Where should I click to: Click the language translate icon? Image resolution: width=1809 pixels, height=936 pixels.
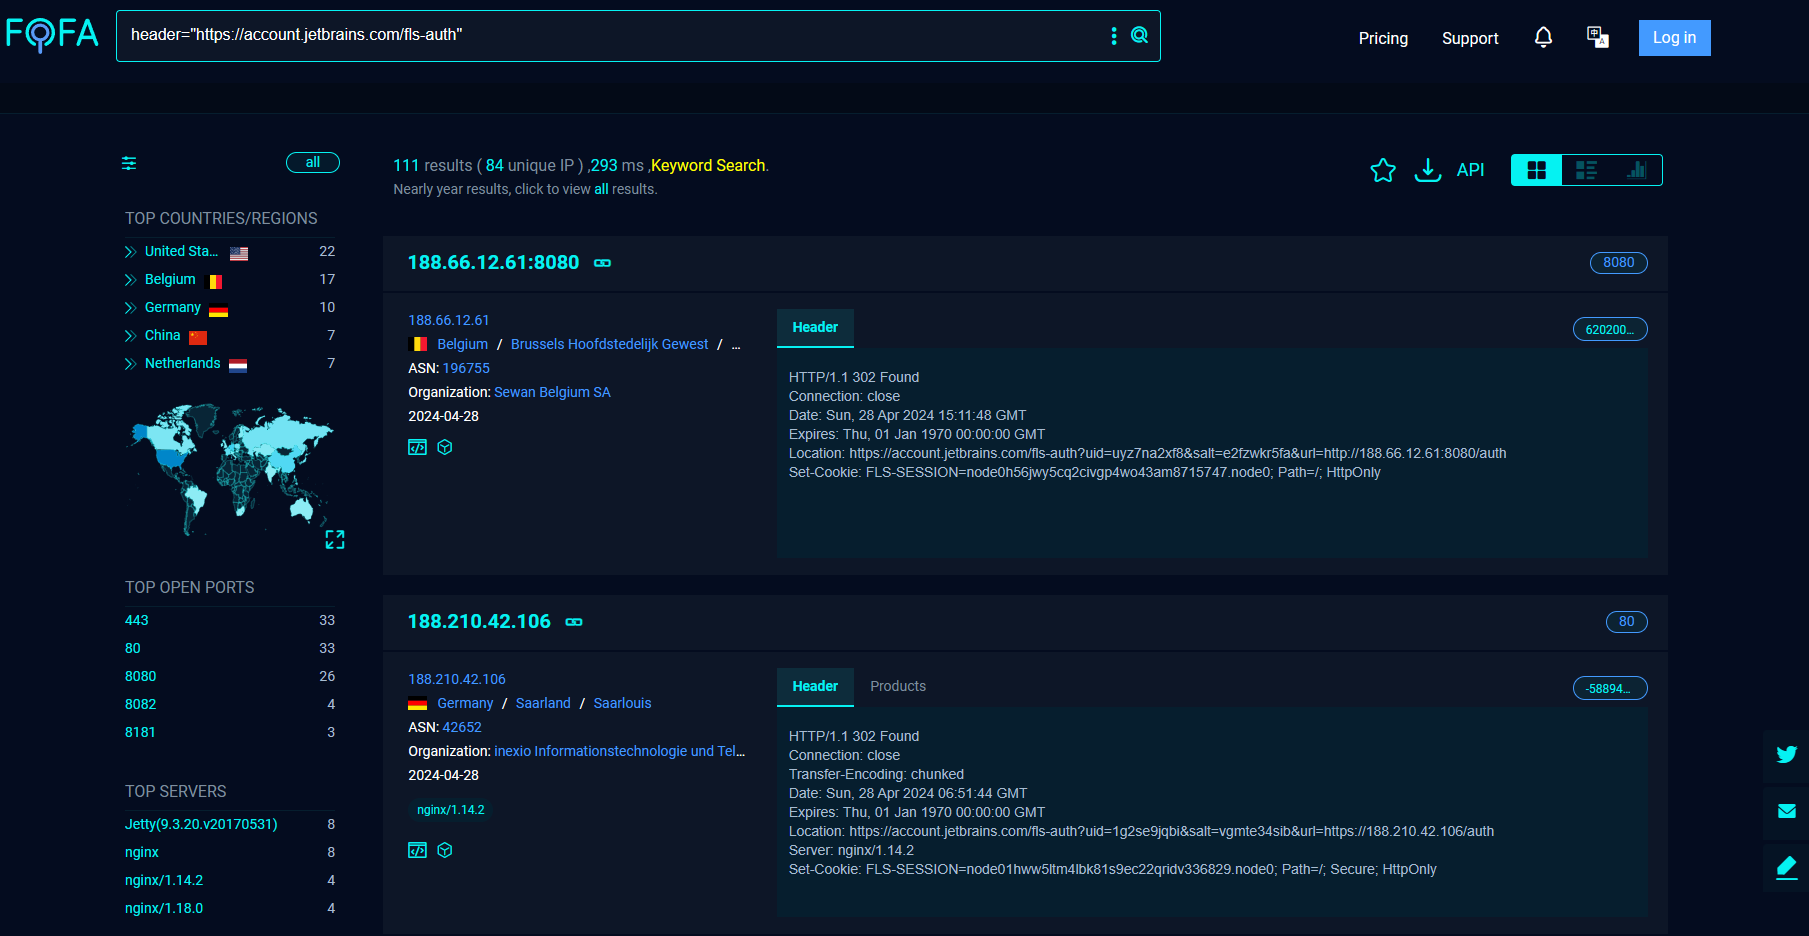[x=1598, y=38]
